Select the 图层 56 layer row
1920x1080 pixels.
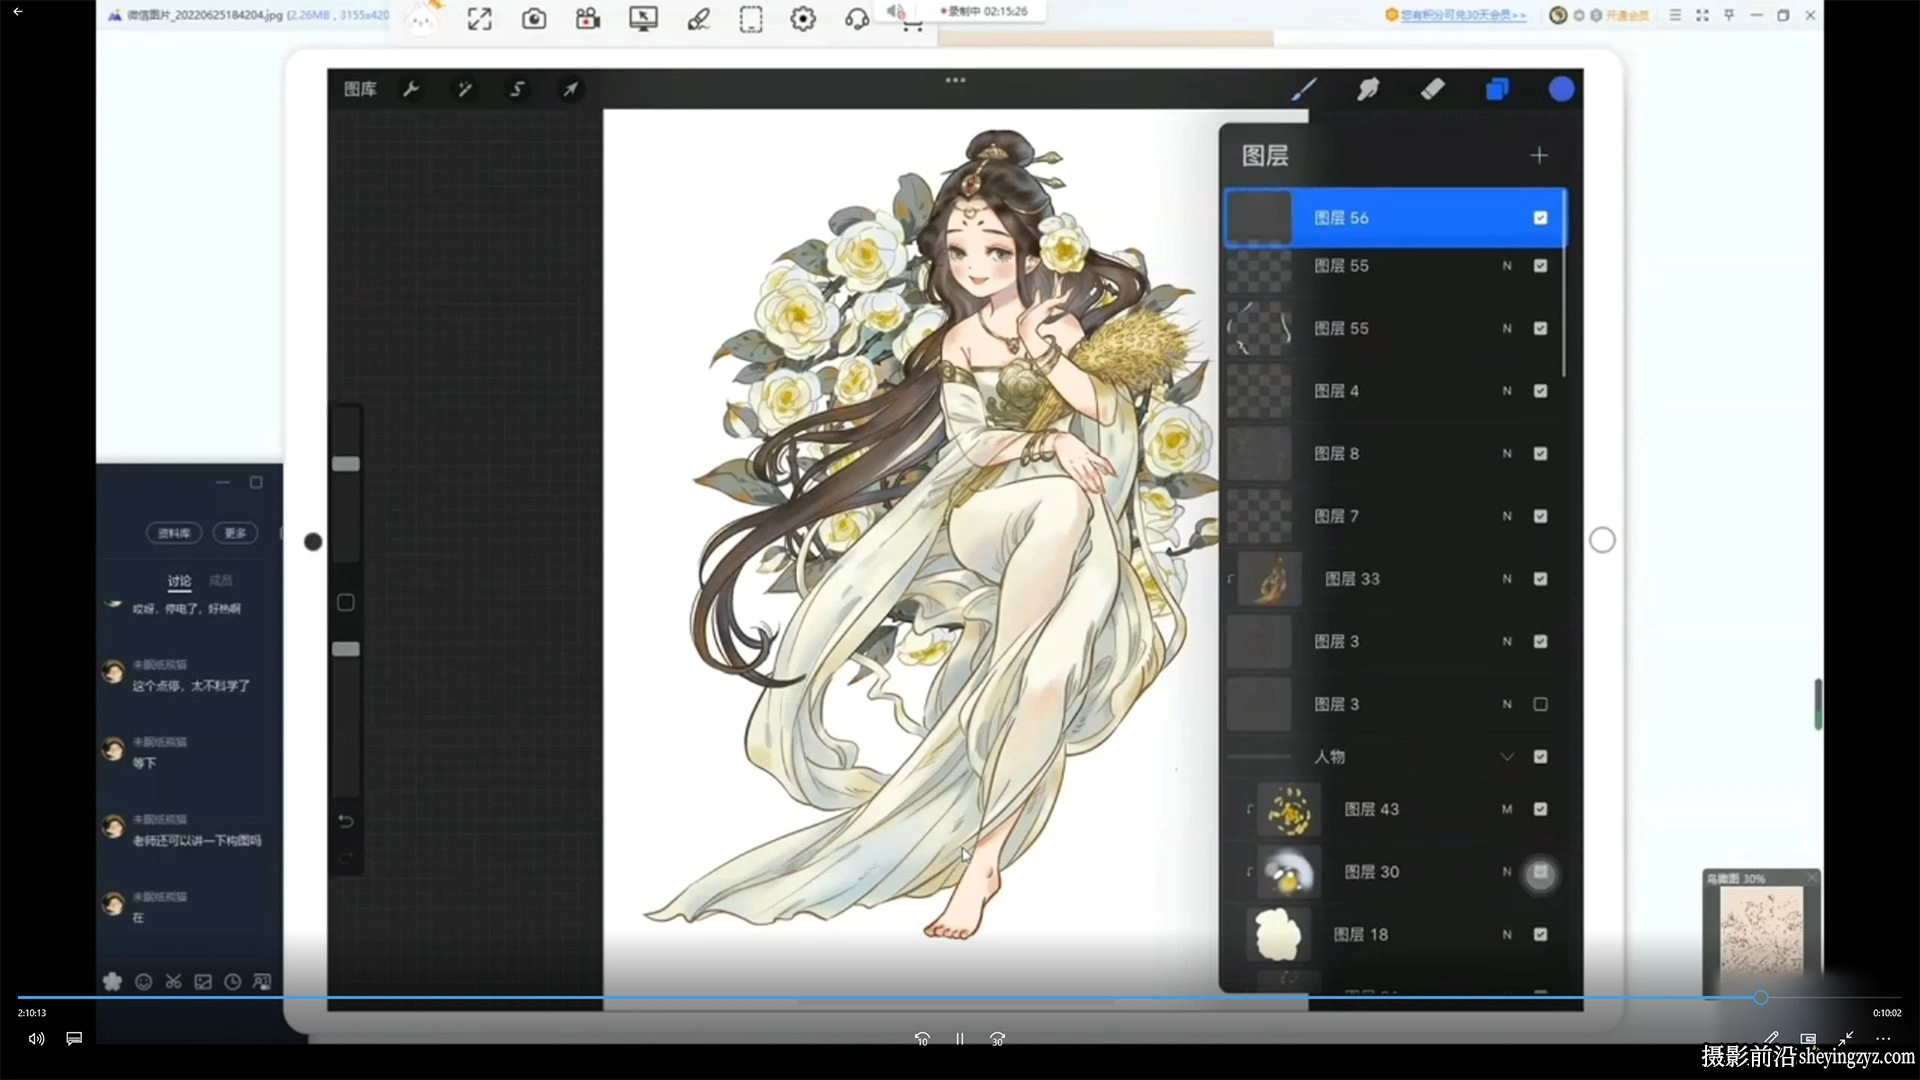coord(1395,218)
